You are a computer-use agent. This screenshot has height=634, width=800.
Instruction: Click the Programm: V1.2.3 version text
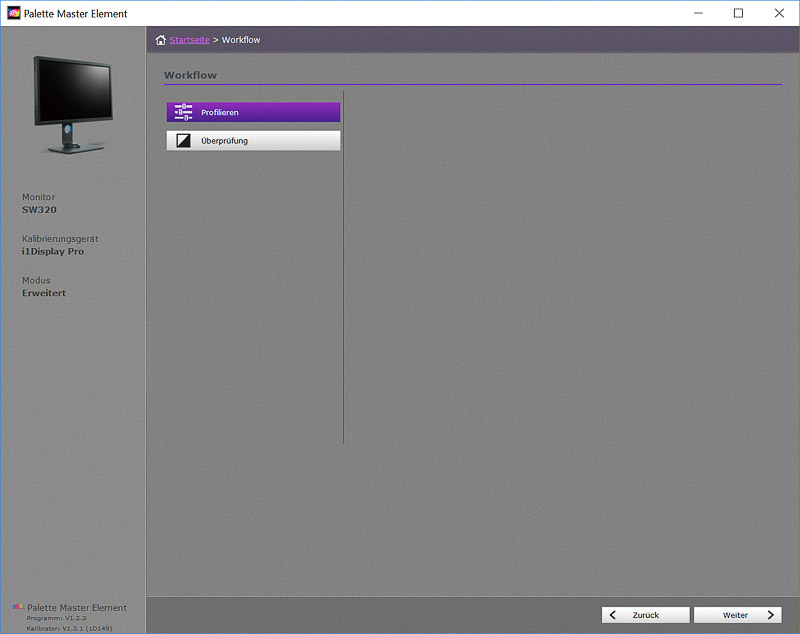(56, 618)
